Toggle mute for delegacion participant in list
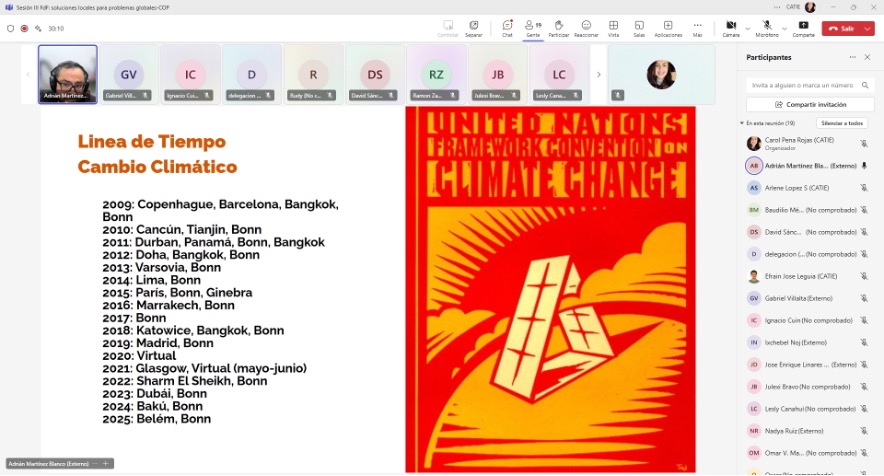884x476 pixels. (864, 254)
